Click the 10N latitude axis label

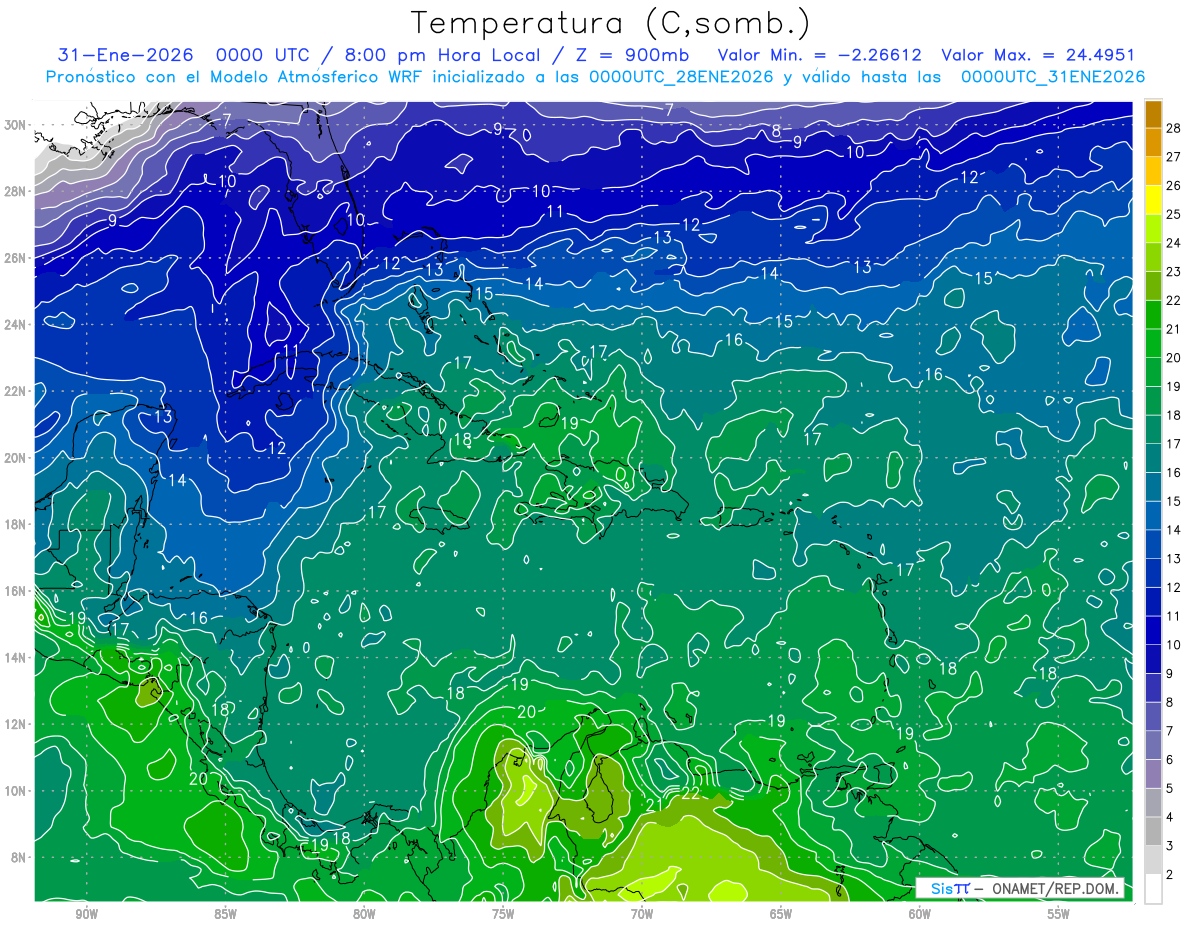17,791
